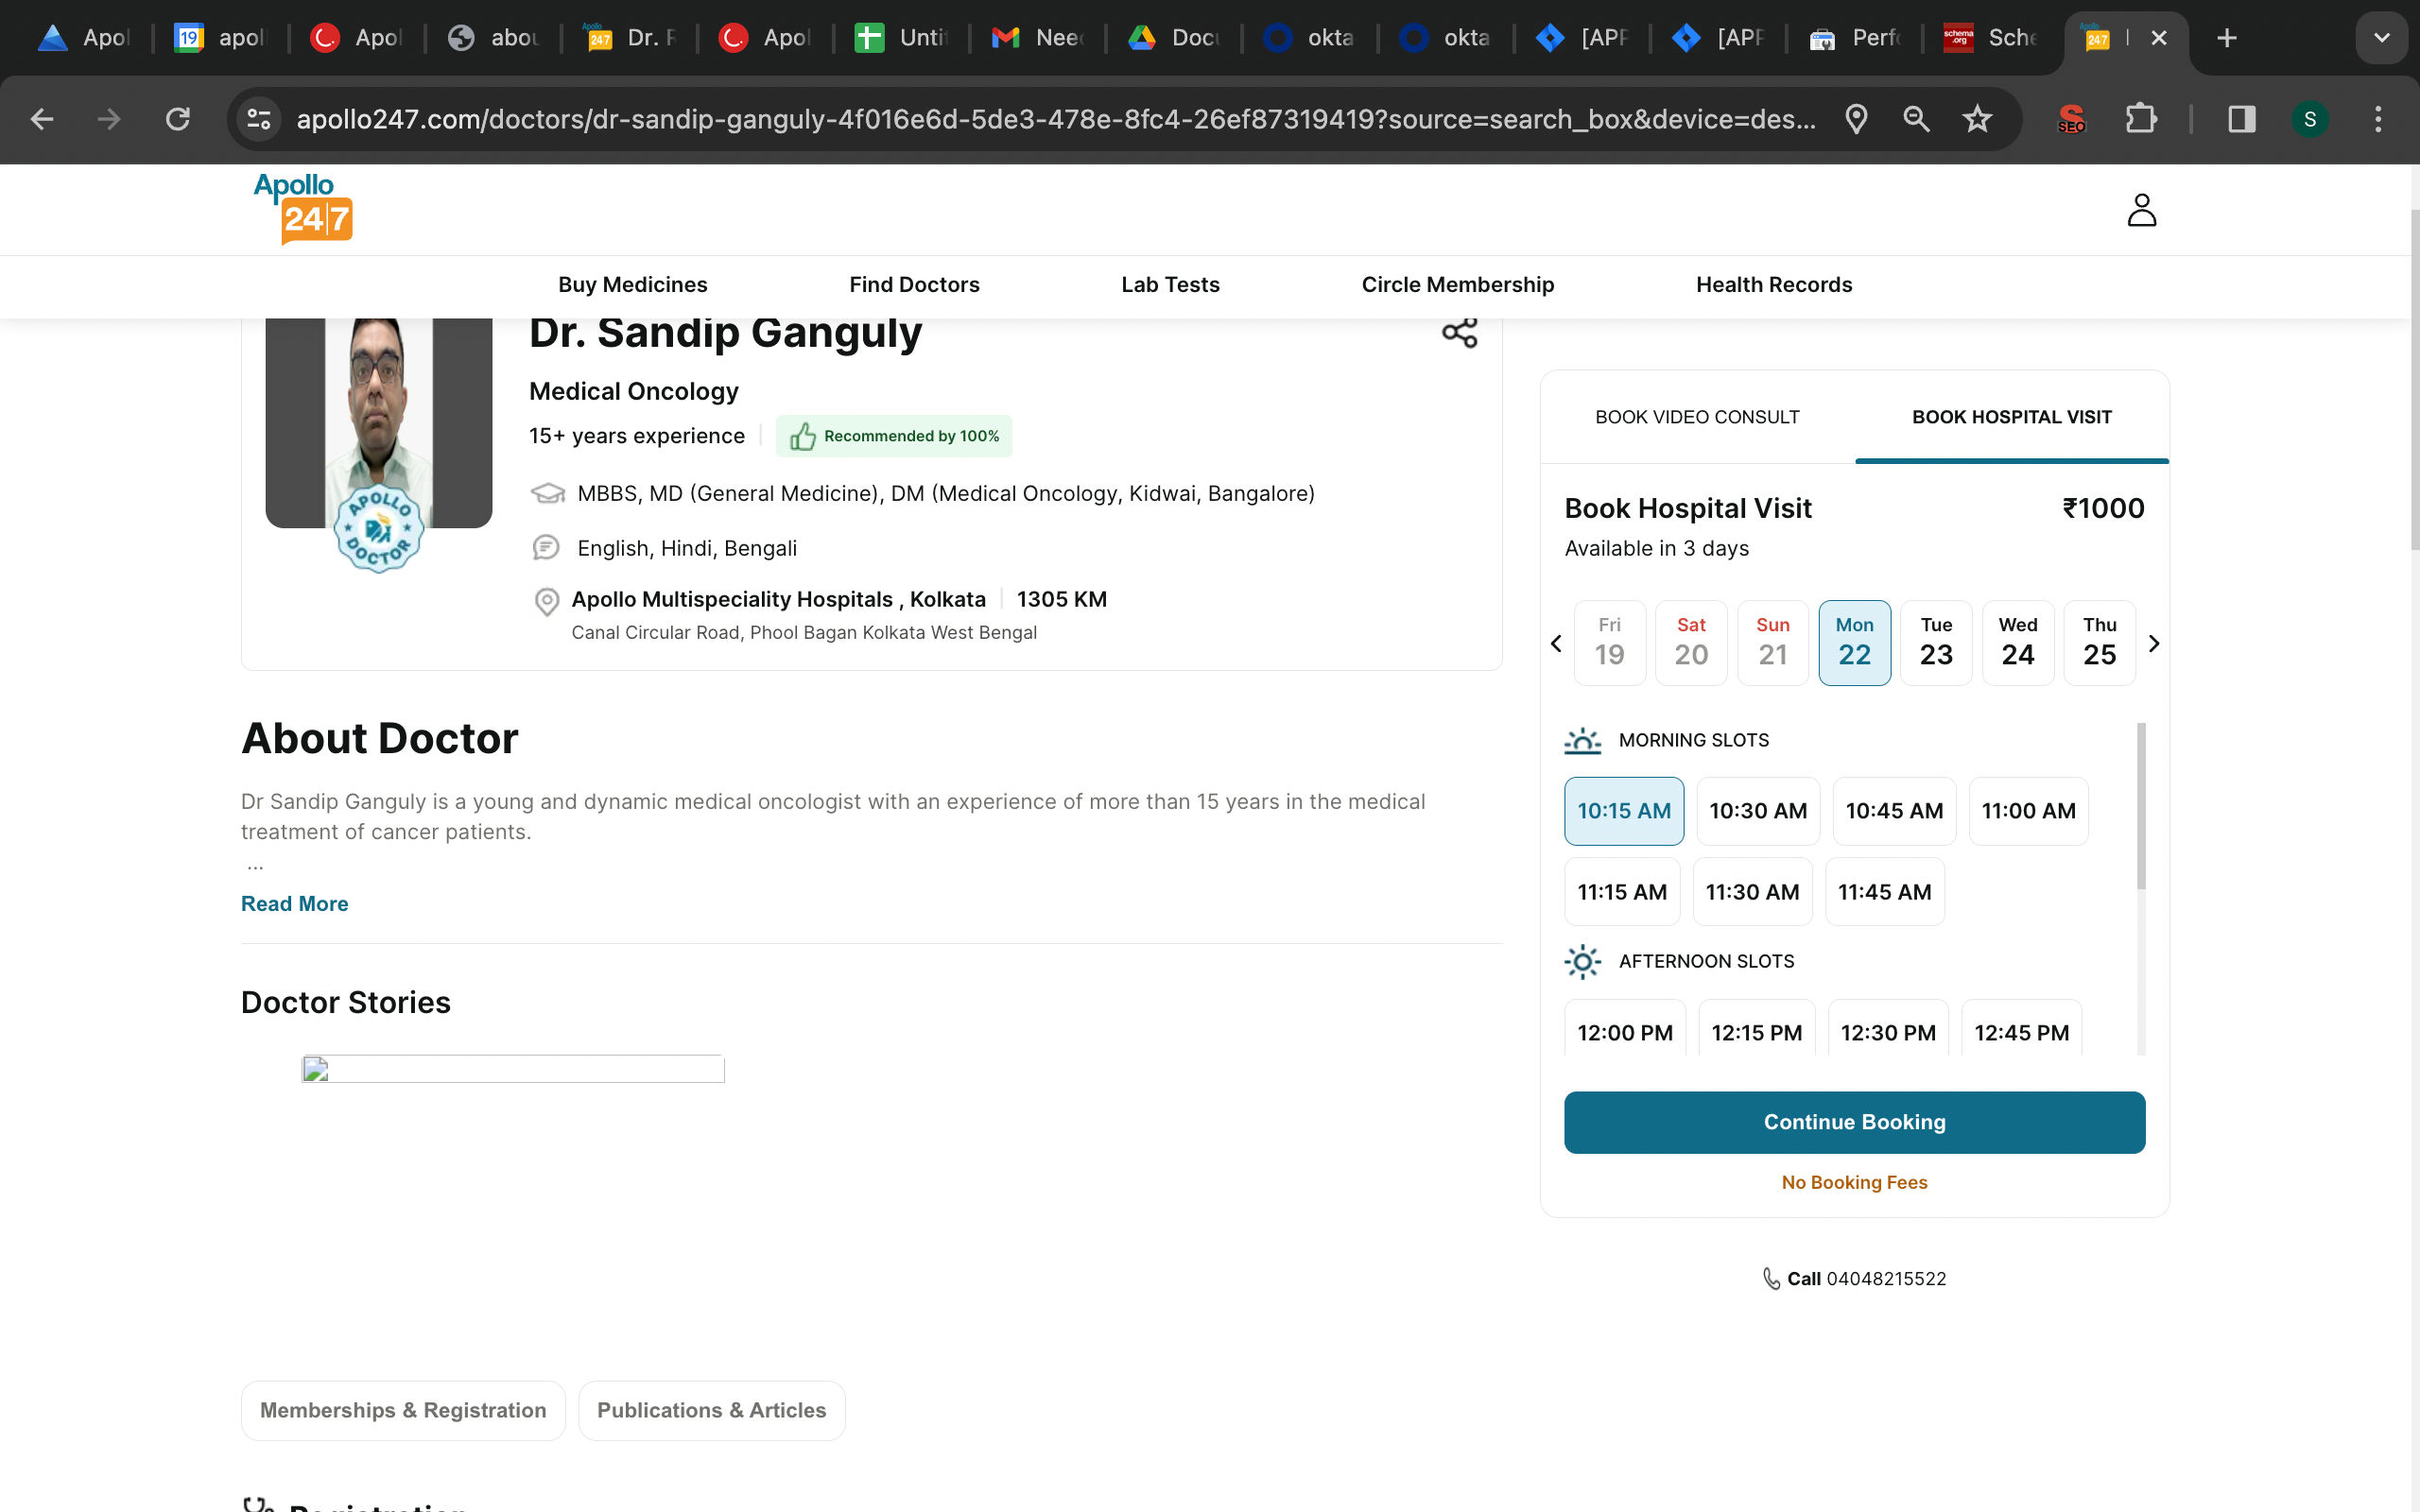This screenshot has width=2420, height=1512.
Task: Open the Find Doctors menu item
Action: pyautogui.click(x=914, y=285)
